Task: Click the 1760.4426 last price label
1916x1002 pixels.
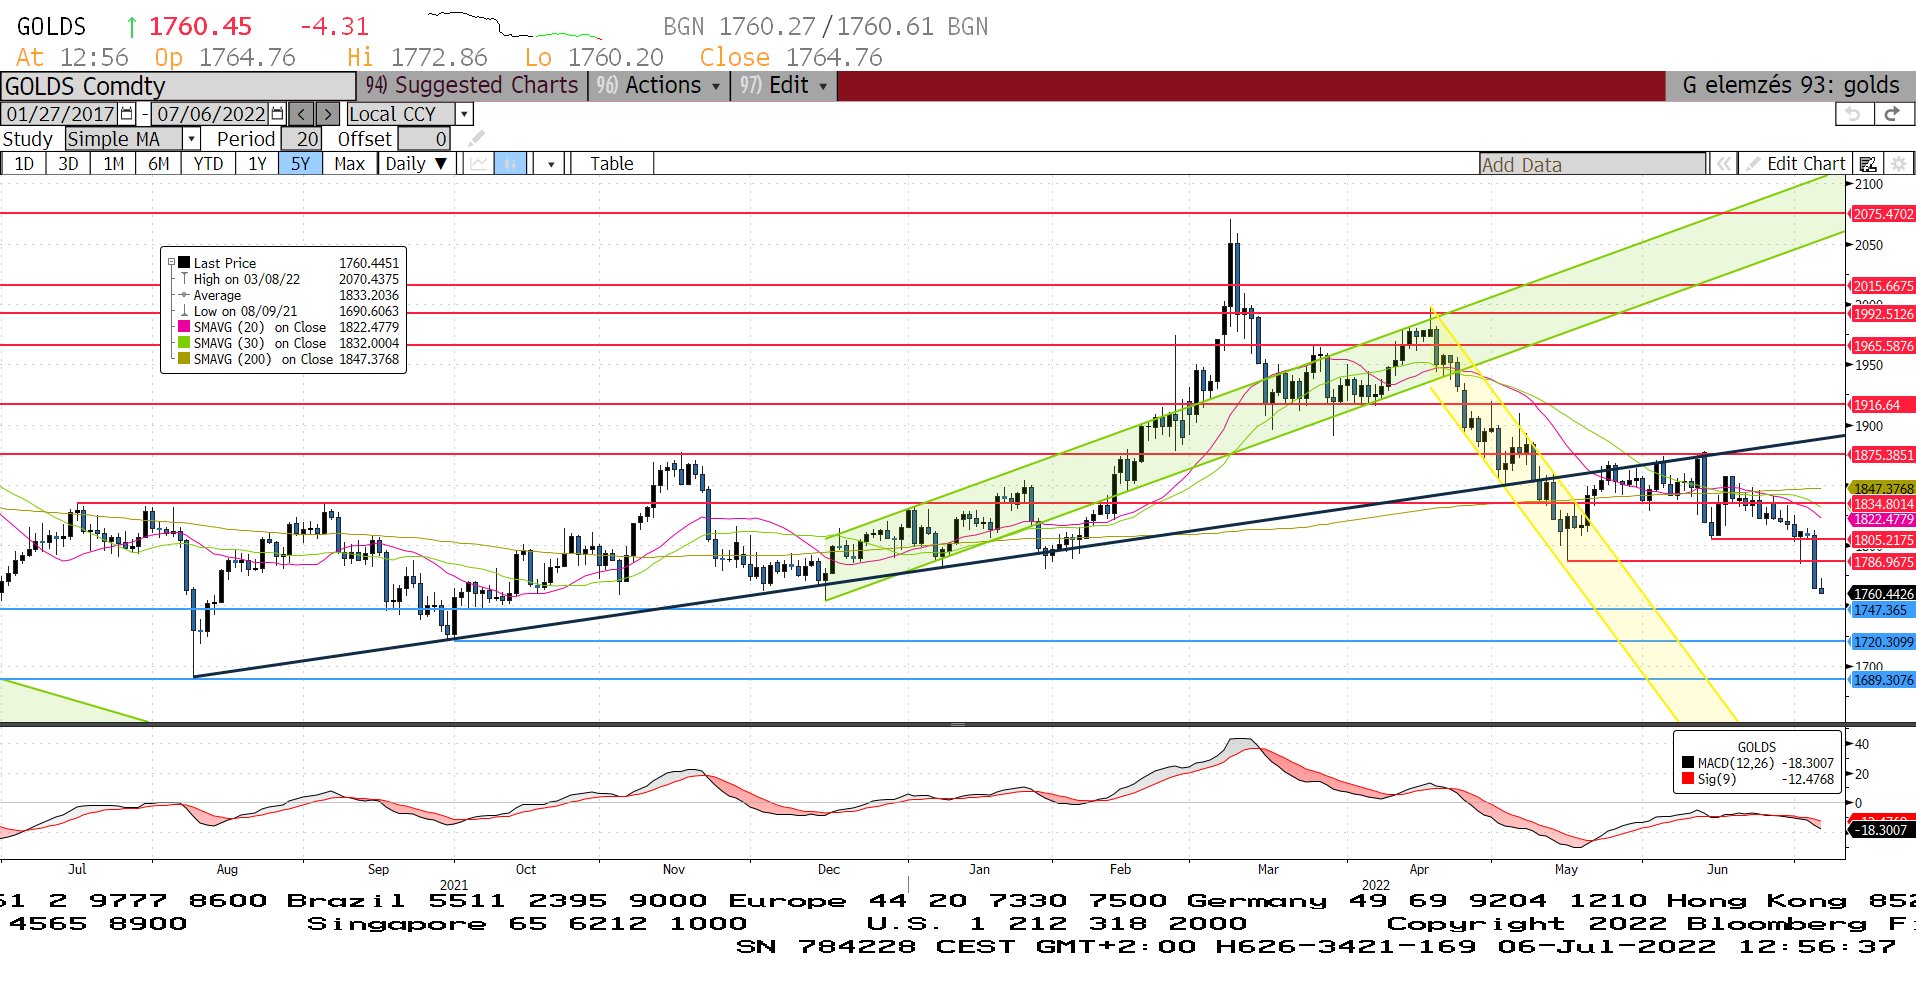Action: coord(1883,594)
